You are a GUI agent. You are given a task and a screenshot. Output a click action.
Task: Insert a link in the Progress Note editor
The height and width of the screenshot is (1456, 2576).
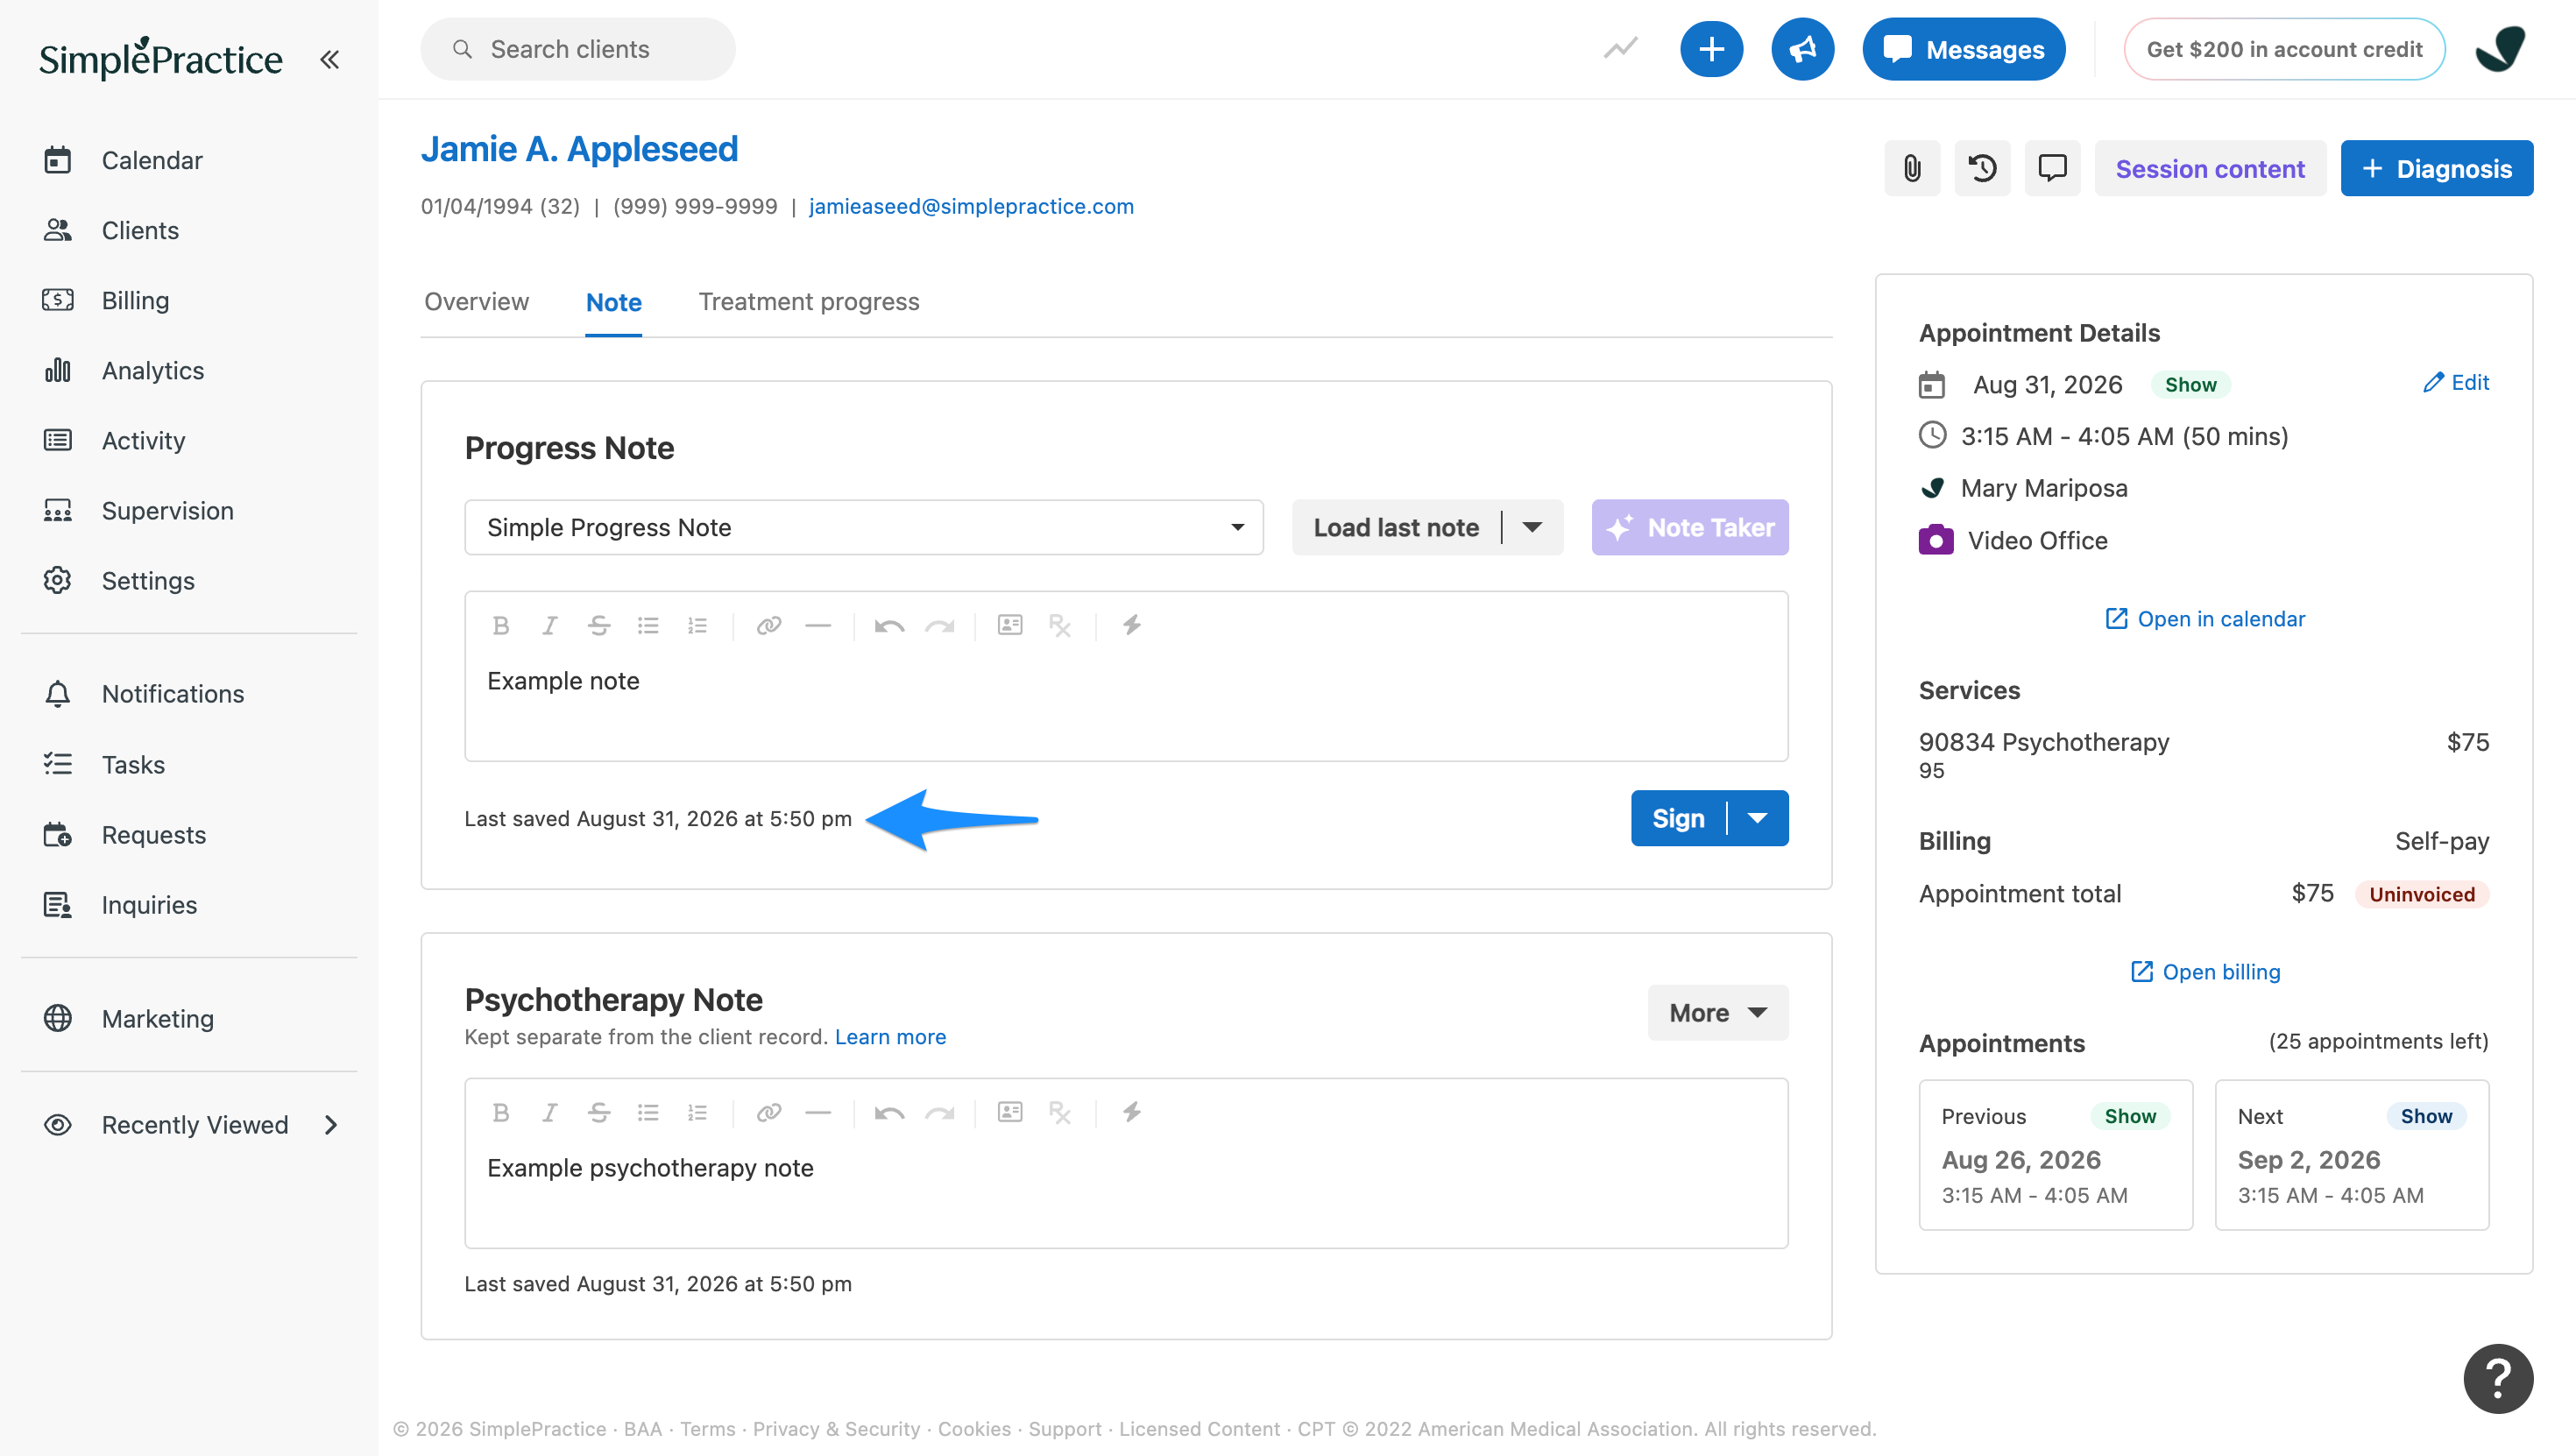(768, 626)
